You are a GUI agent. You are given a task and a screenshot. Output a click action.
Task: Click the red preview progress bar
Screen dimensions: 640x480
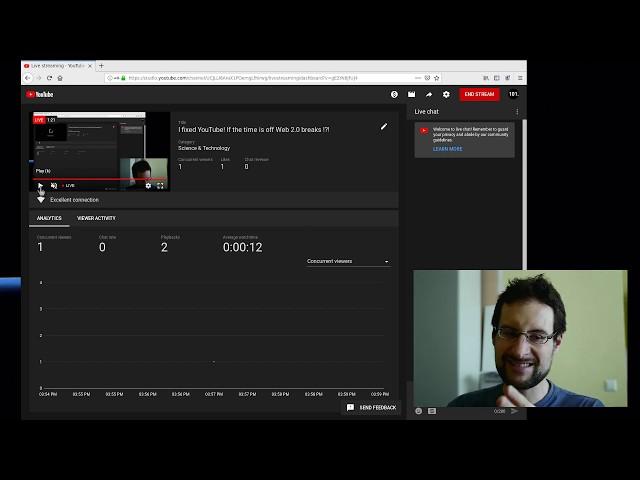point(100,179)
